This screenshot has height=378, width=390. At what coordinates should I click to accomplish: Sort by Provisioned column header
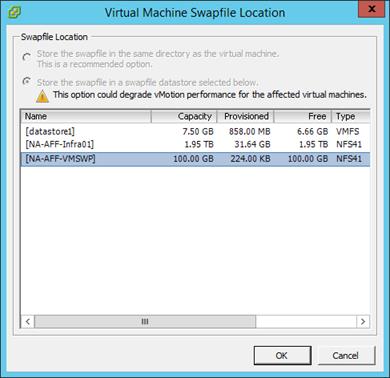point(246,116)
